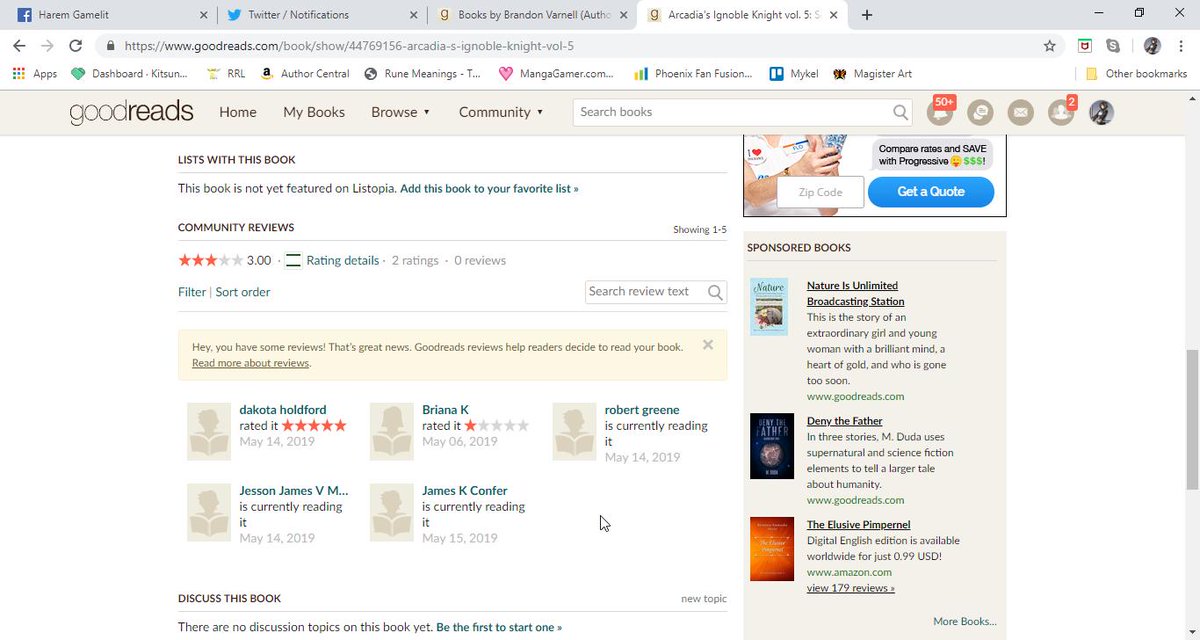Click Add this book to your favorite list
The height and width of the screenshot is (640, 1200).
coord(489,188)
